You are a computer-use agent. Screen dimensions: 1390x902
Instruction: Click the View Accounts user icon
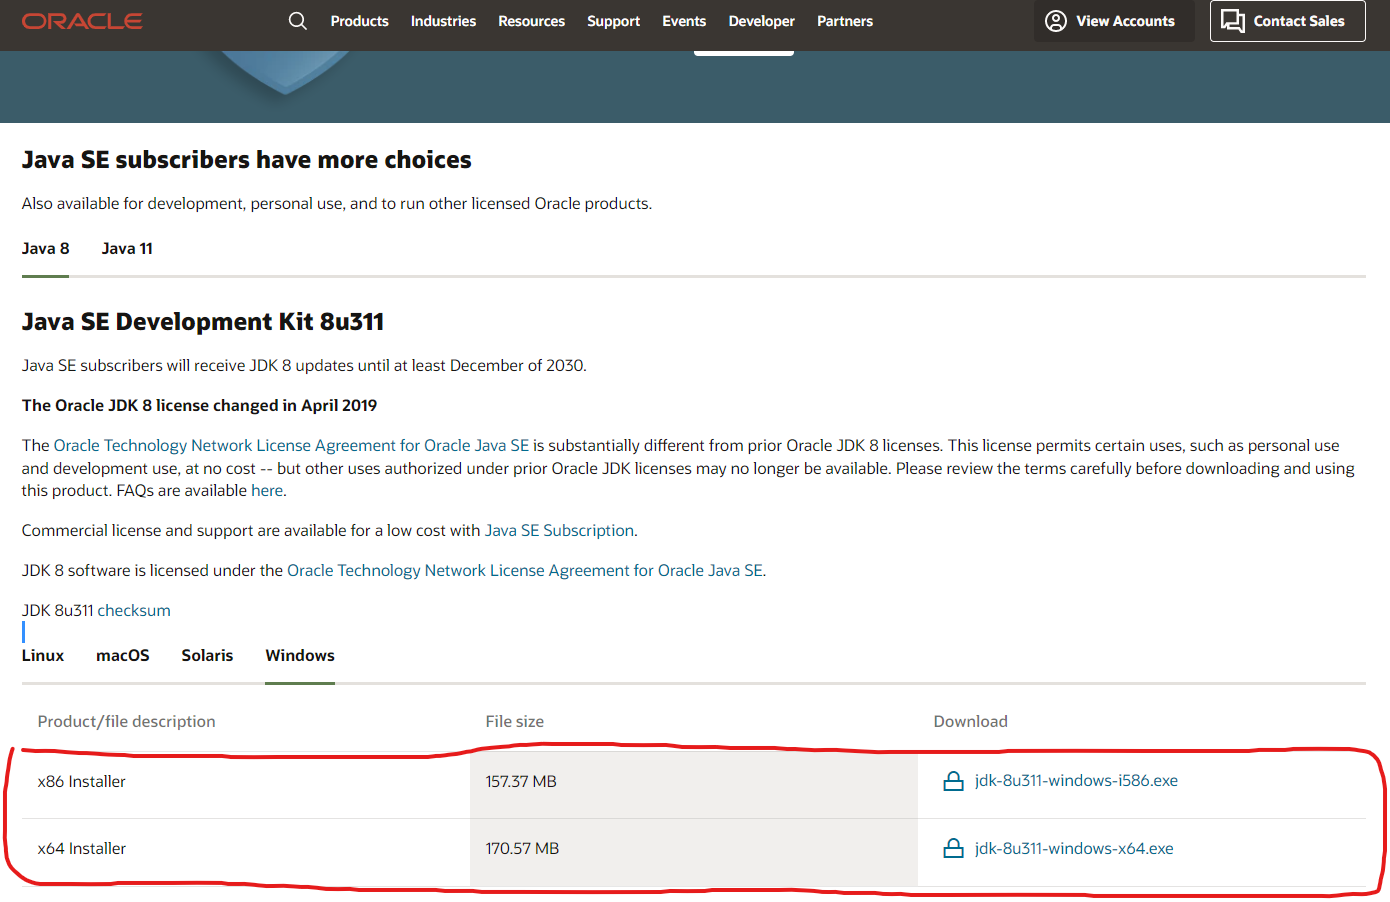click(x=1056, y=21)
